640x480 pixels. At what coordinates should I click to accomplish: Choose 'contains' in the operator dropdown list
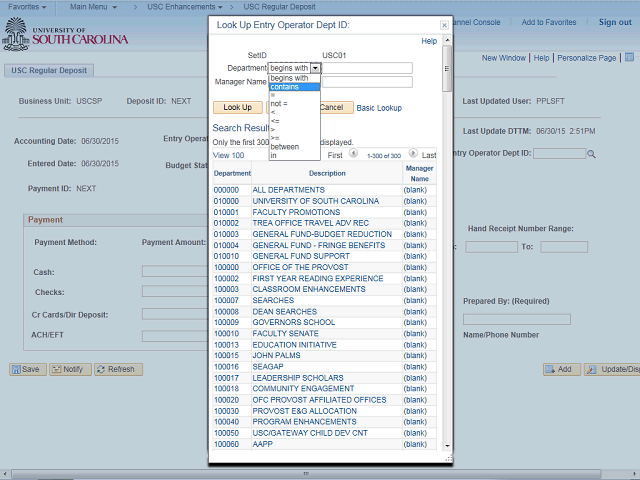(294, 87)
